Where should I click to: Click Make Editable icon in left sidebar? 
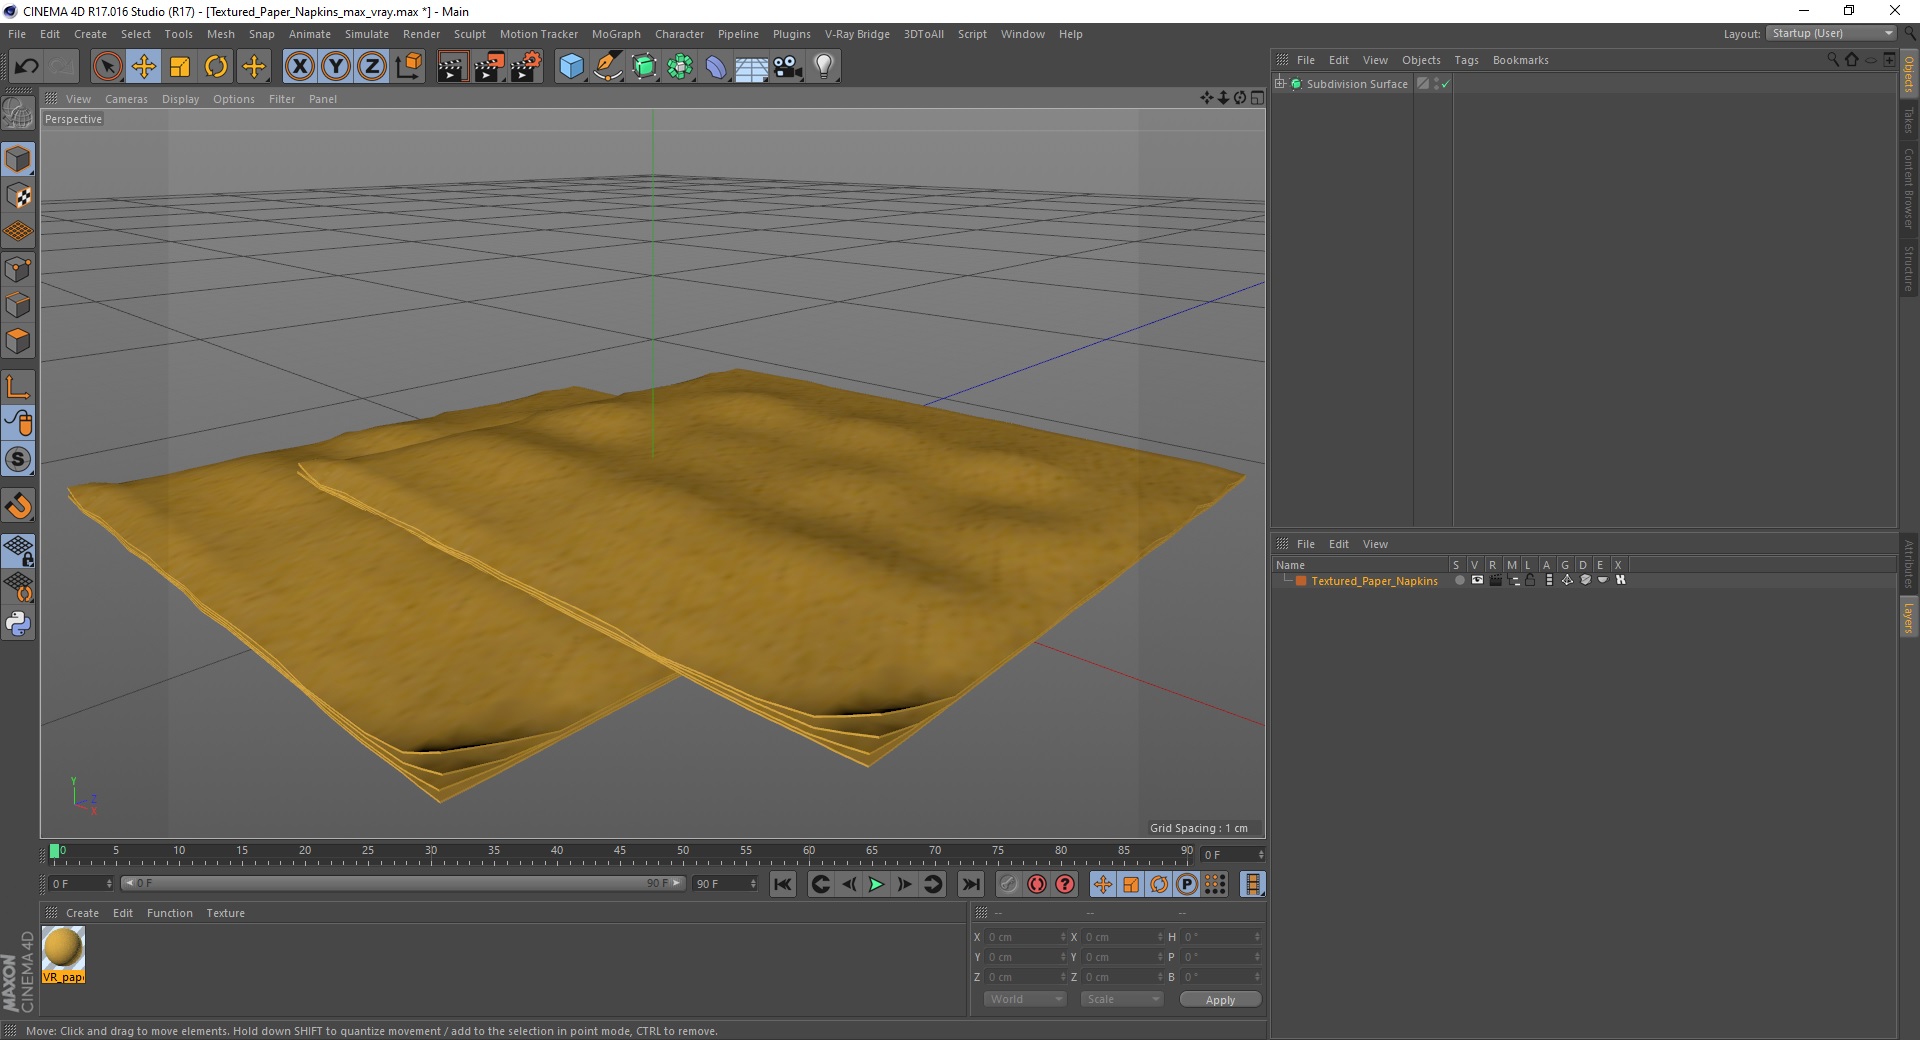pyautogui.click(x=18, y=113)
